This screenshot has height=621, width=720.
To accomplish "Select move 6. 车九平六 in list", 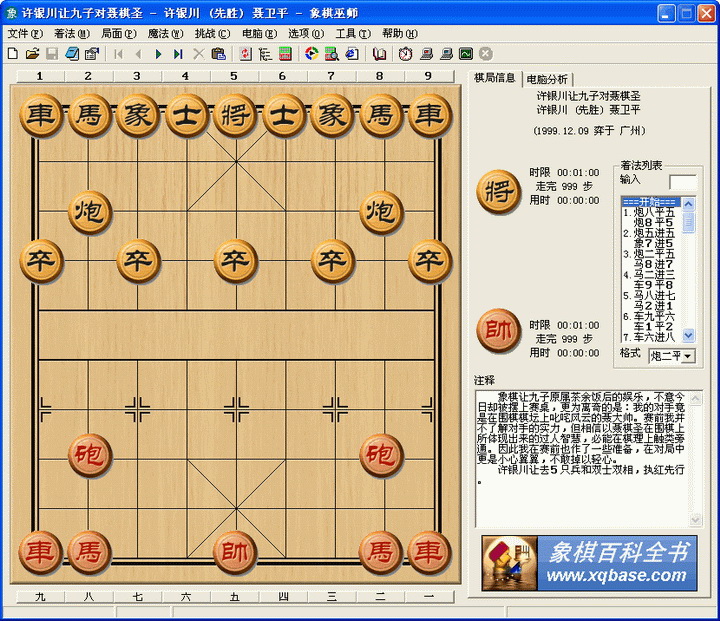I will pyautogui.click(x=649, y=316).
